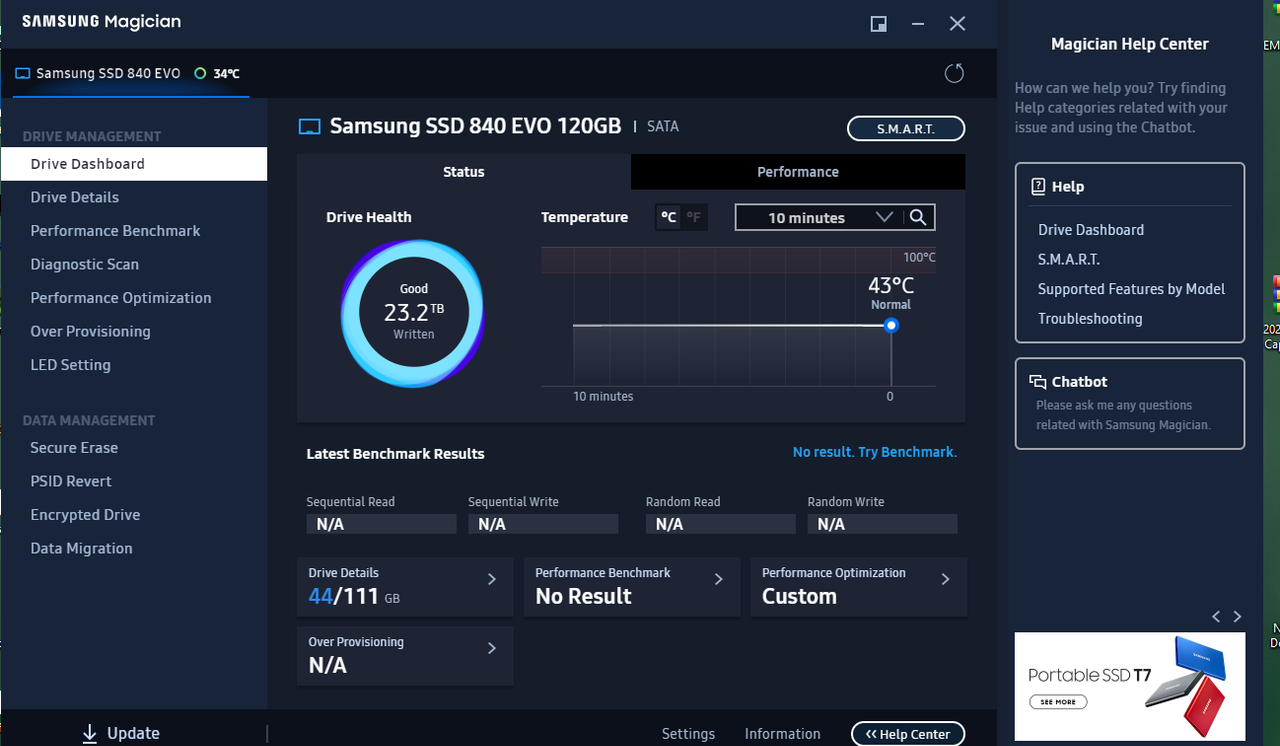Close the Samsung Magician window
Image resolution: width=1280 pixels, height=746 pixels.
pos(957,23)
